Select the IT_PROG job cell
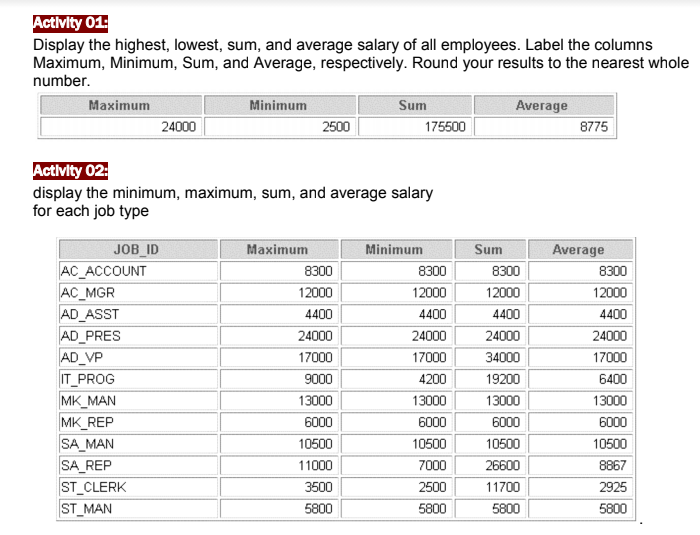The image size is (700, 535). 138,379
